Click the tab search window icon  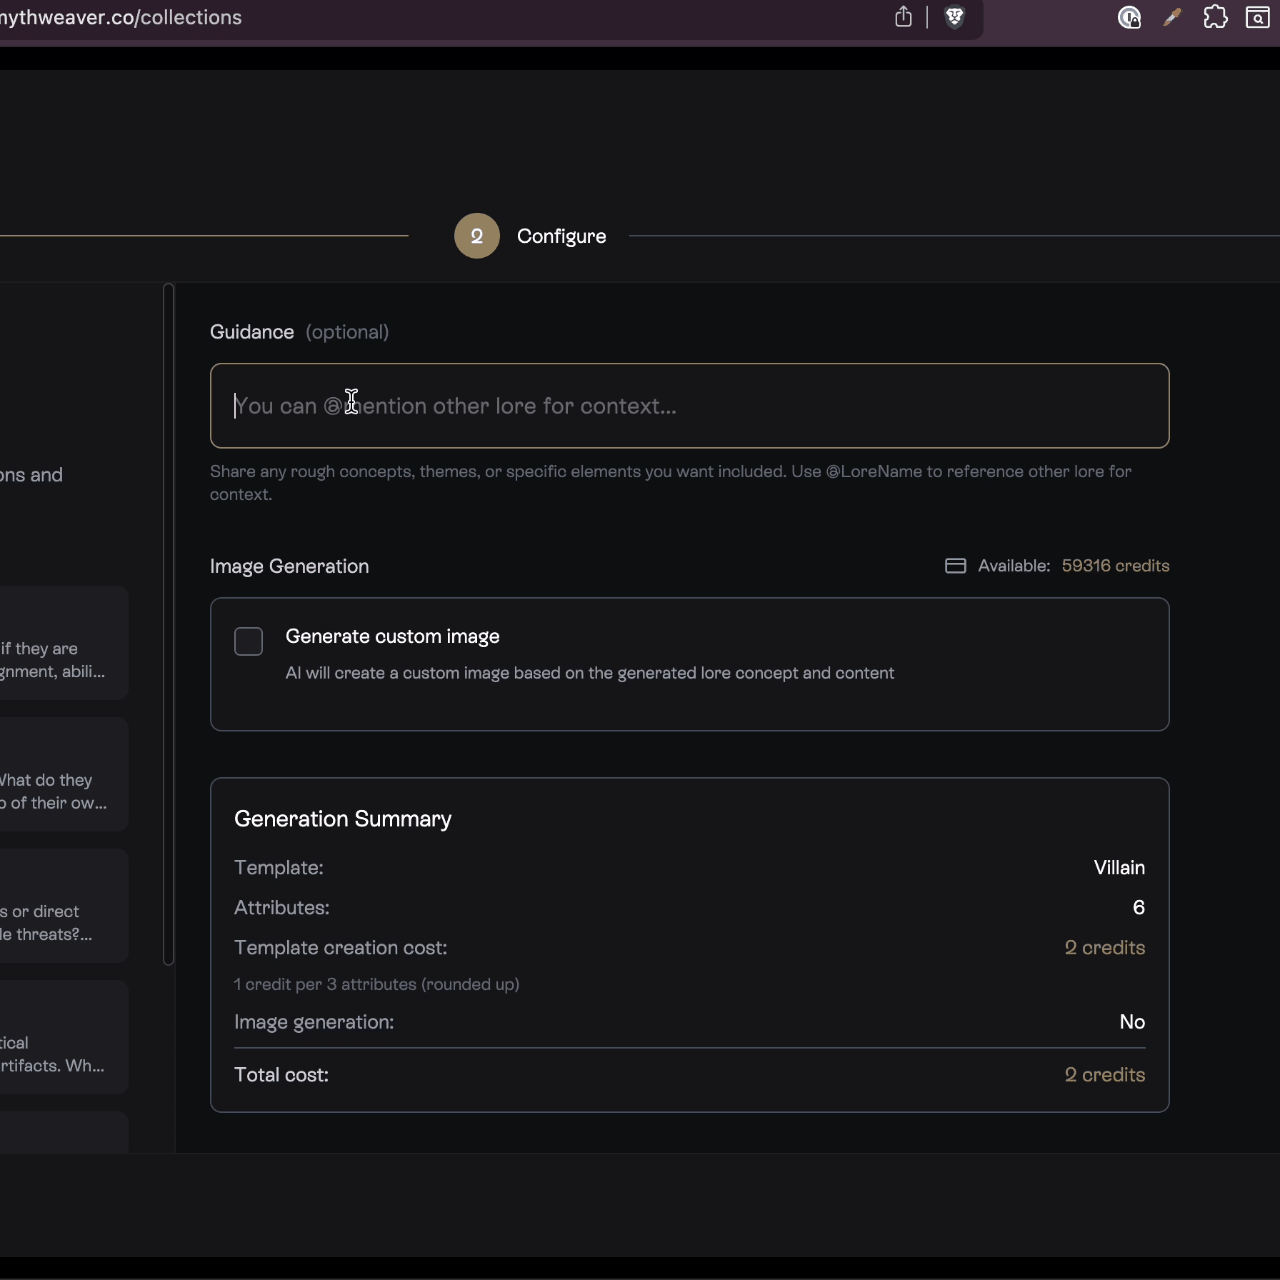[1257, 17]
